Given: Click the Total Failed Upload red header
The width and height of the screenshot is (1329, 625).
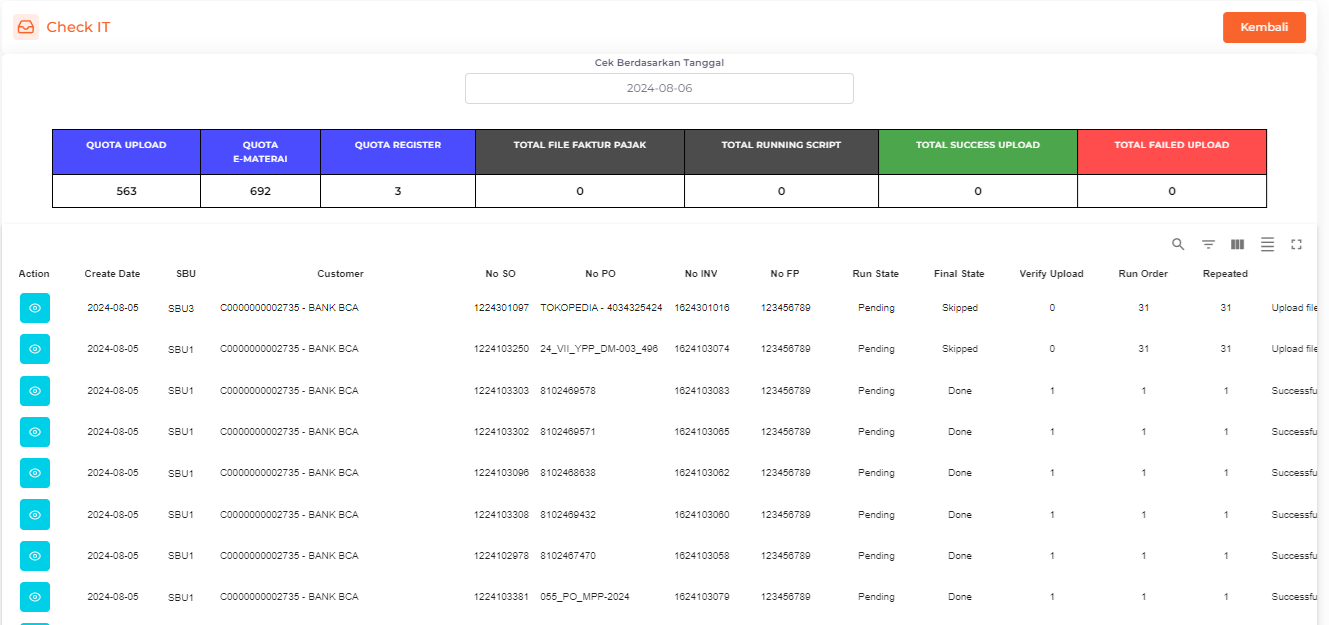Looking at the screenshot, I should 1171,145.
